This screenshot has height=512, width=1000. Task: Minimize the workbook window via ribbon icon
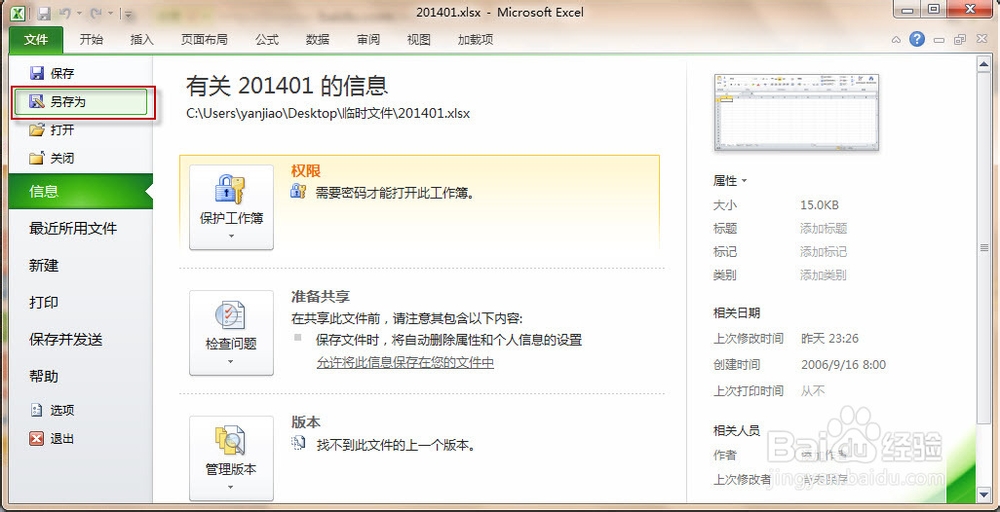(x=938, y=40)
